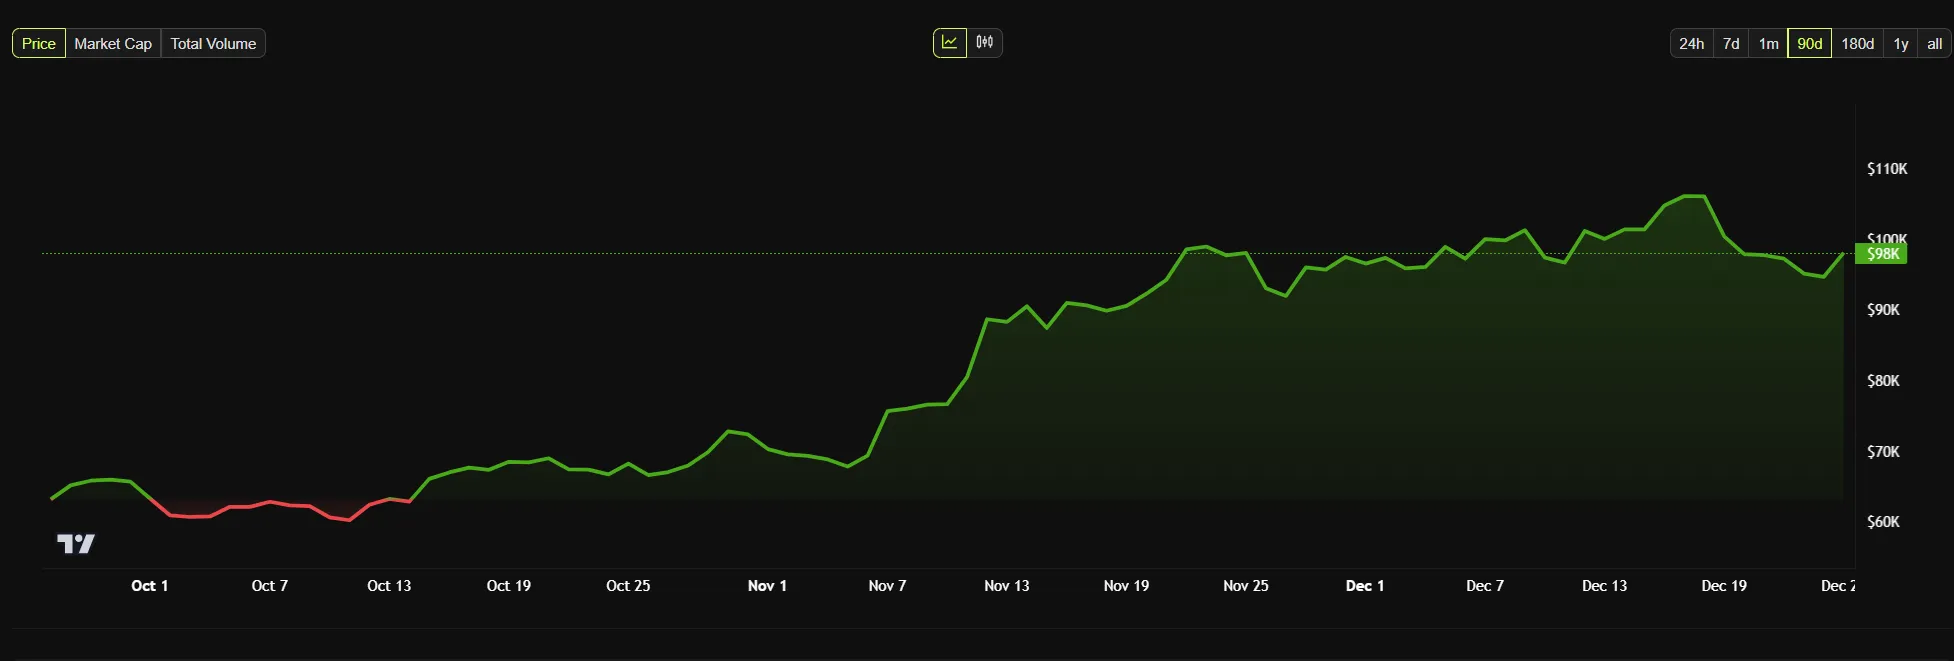1954x661 pixels.
Task: Set the time range to 90d
Action: click(x=1810, y=44)
